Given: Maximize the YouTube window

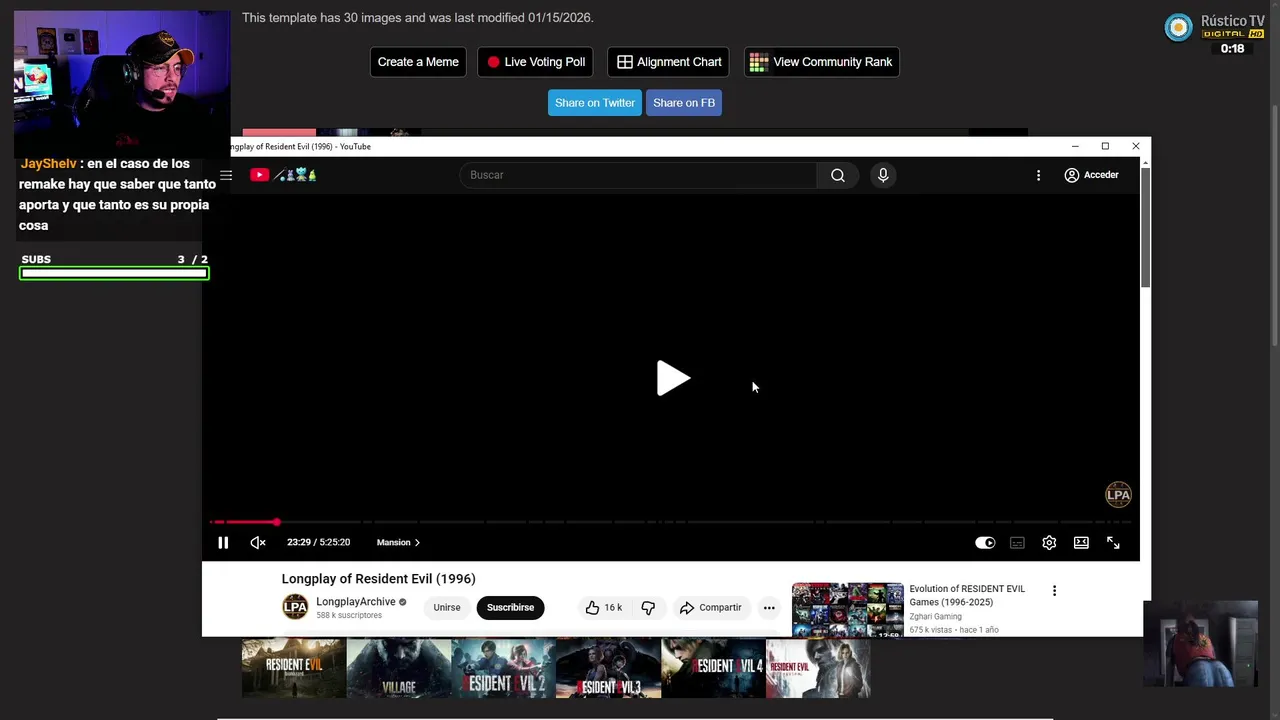Looking at the screenshot, I should 1105,146.
